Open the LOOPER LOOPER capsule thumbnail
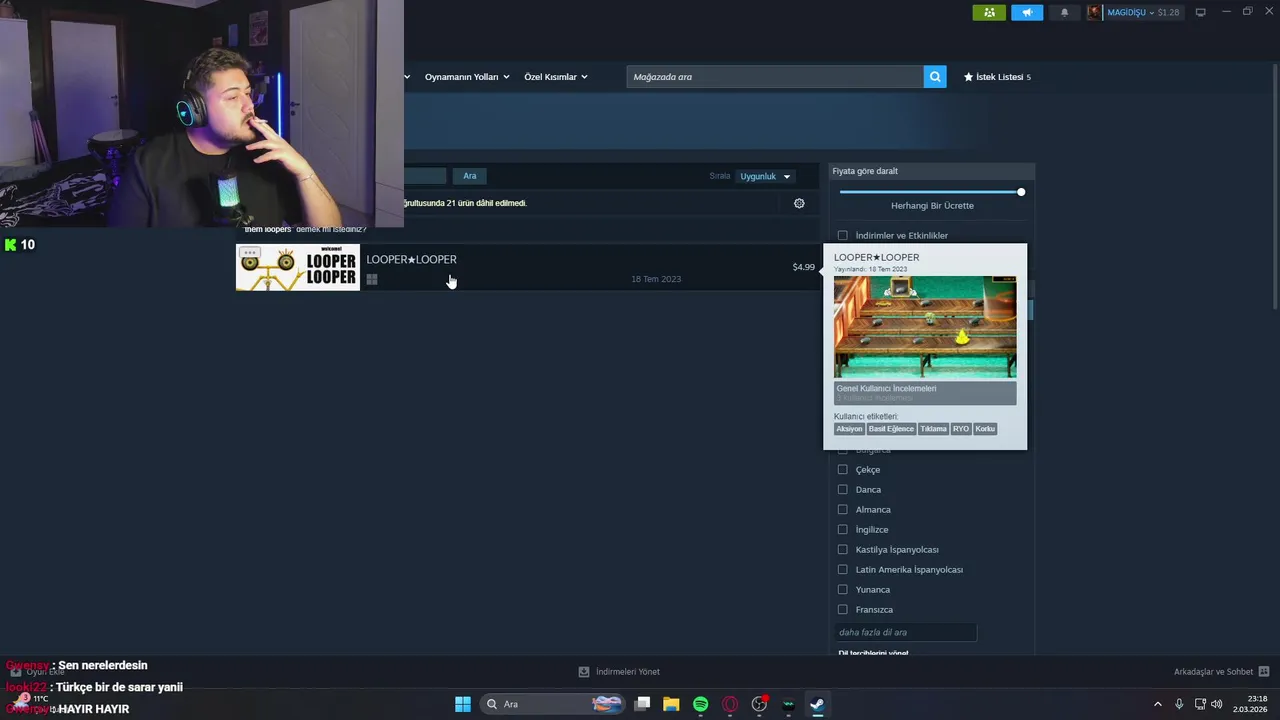Viewport: 1280px width, 720px height. point(298,267)
